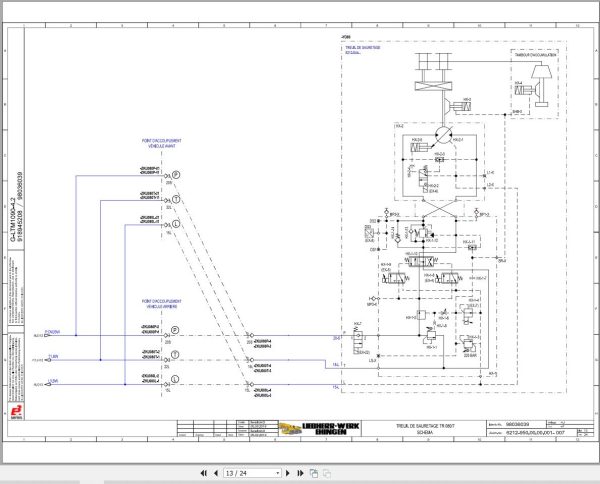The height and width of the screenshot is (484, 600).
Task: Click the 'POINT D'ACCOUPLEMENT VEHICULE AVANT' label
Action: [161, 143]
